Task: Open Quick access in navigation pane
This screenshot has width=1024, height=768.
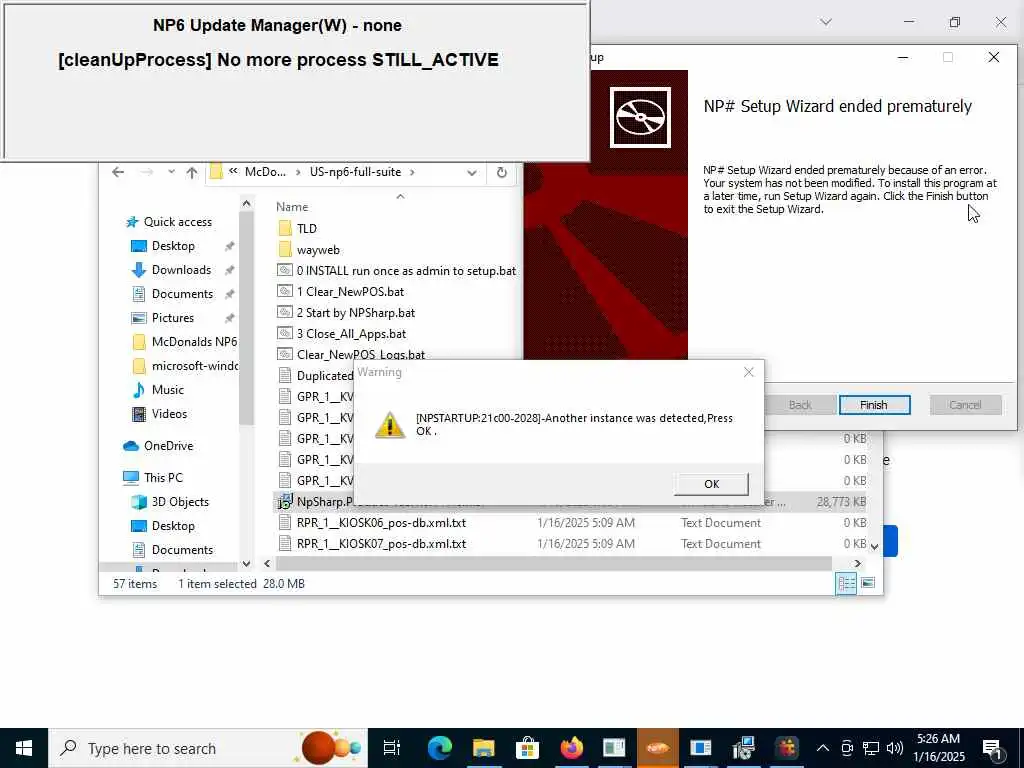Action: click(x=169, y=222)
